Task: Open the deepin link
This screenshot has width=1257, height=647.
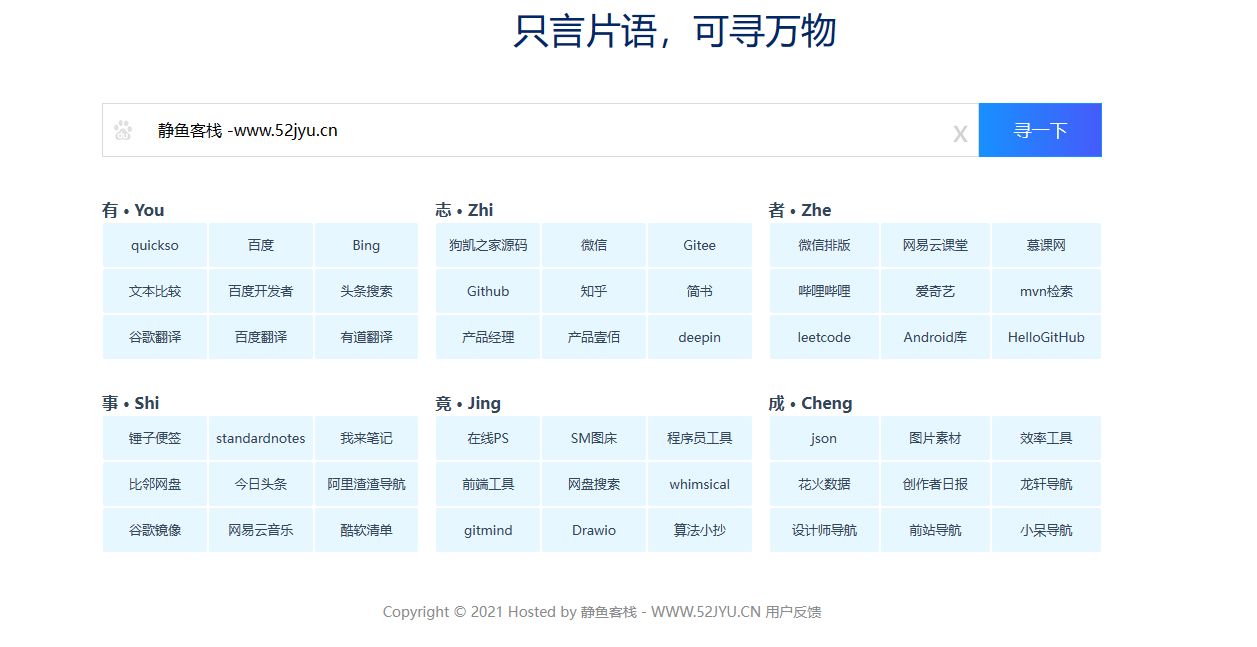Action: (699, 337)
